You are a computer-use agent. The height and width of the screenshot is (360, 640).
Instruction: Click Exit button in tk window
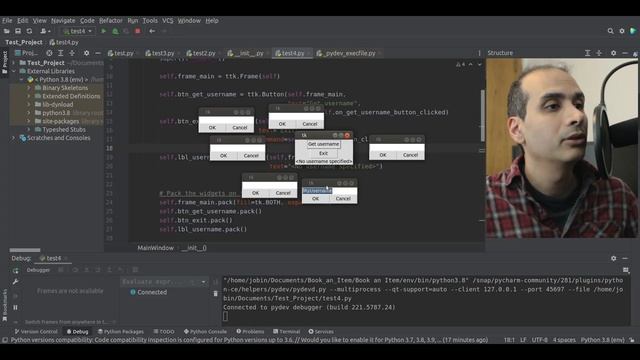click(323, 153)
